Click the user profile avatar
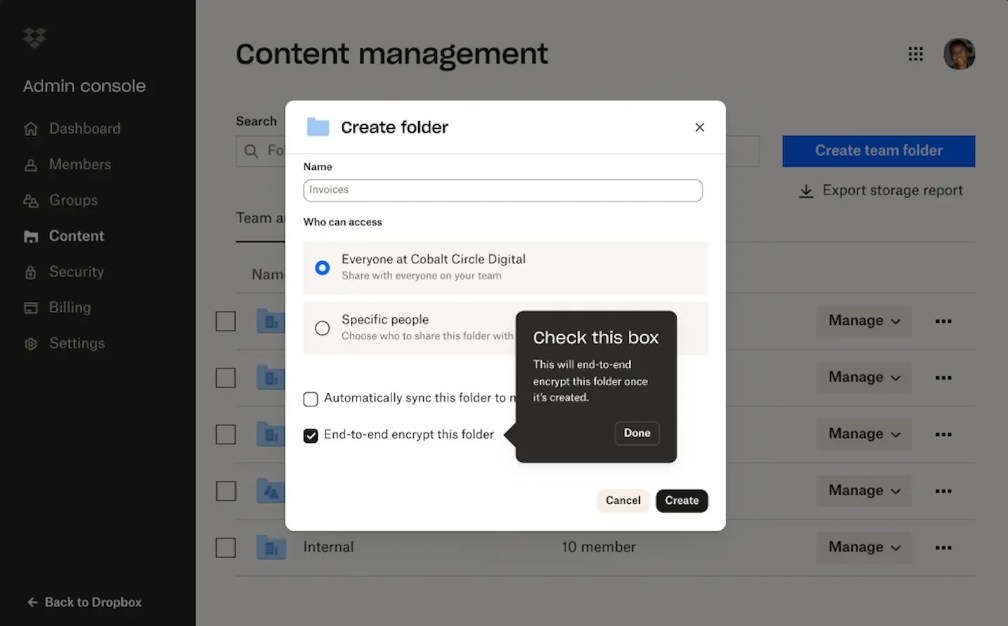 pyautogui.click(x=959, y=54)
